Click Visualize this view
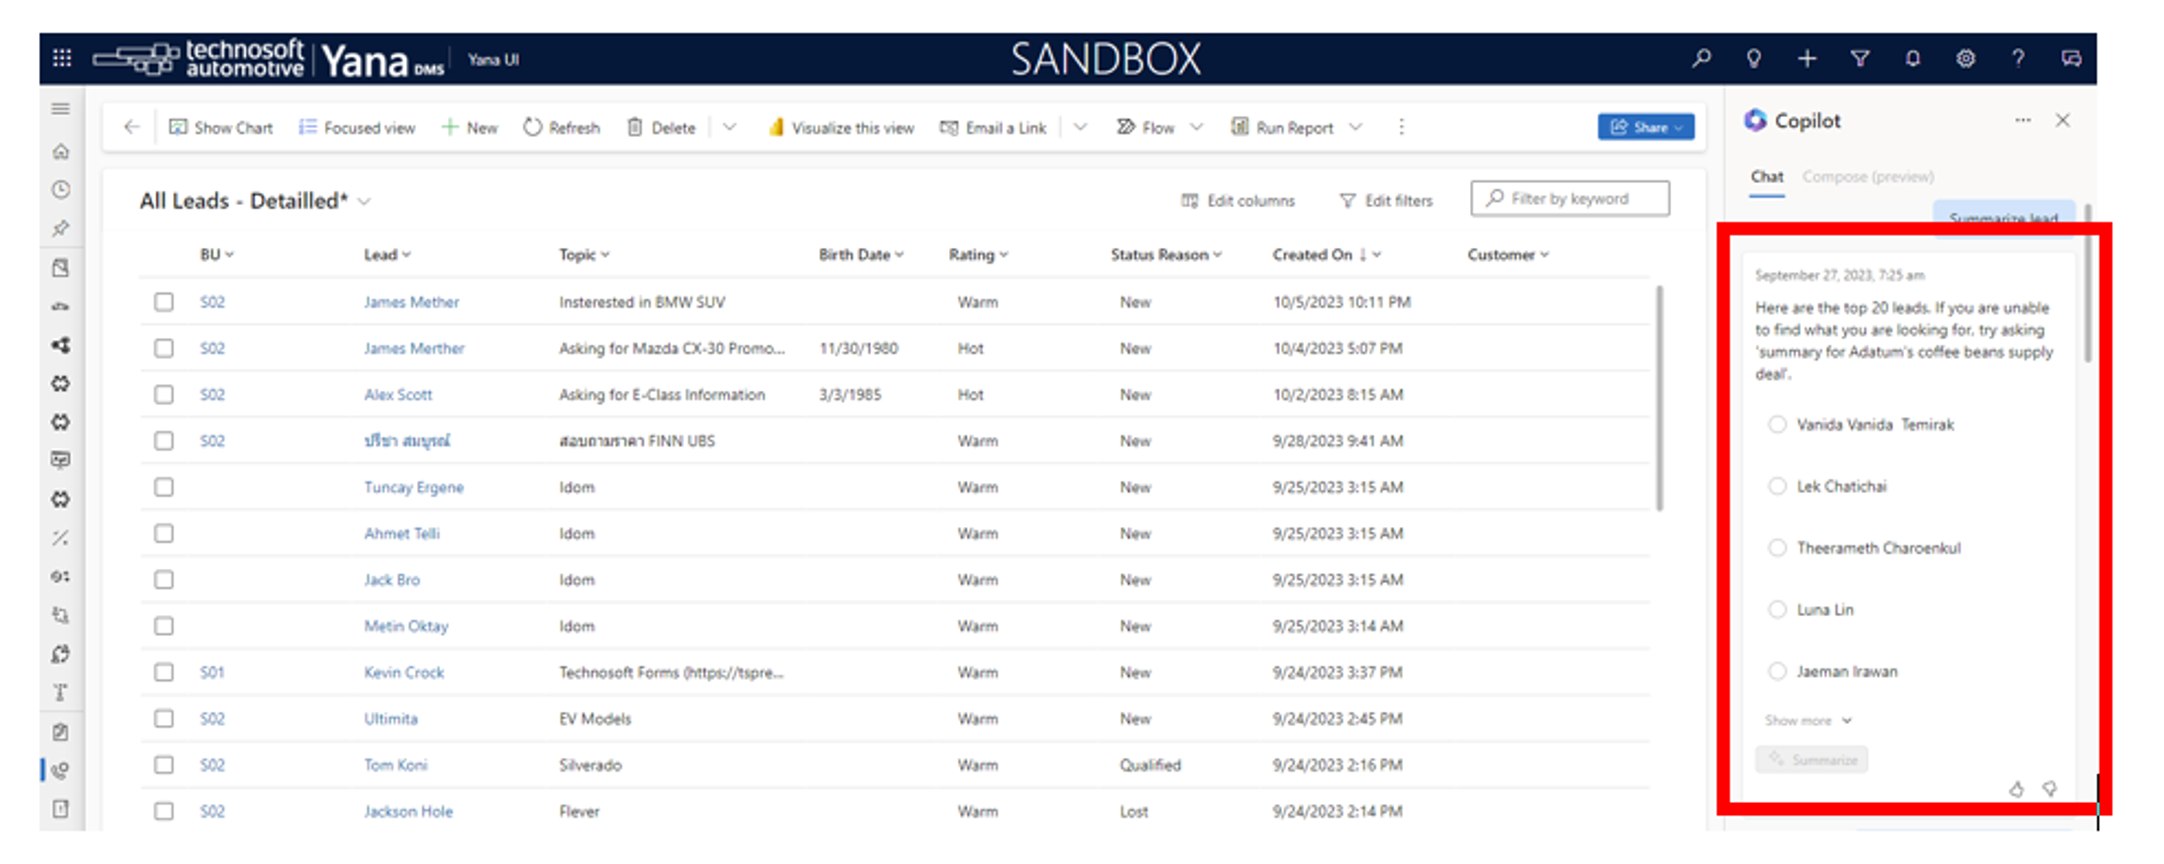 click(x=841, y=127)
